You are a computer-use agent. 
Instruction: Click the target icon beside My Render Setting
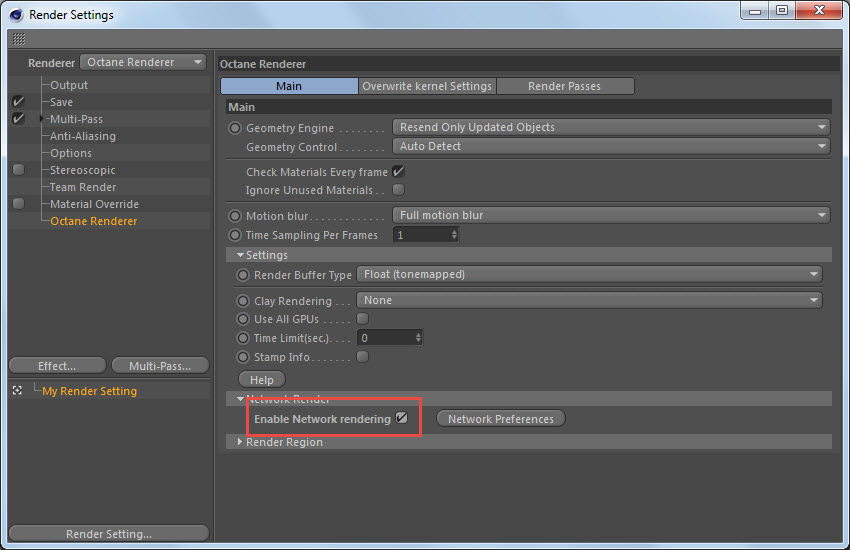(17, 390)
